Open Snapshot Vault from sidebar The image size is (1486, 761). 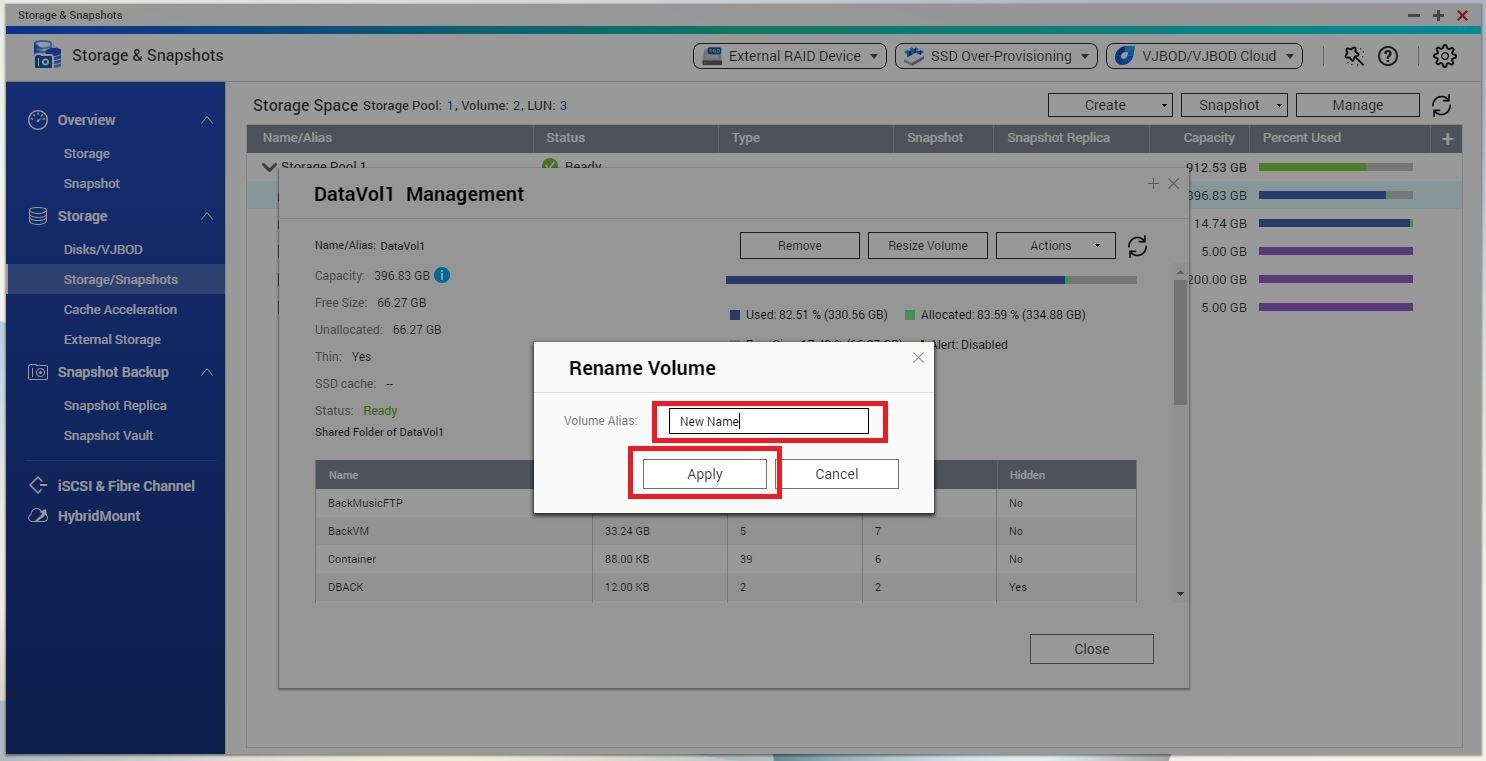tap(108, 436)
